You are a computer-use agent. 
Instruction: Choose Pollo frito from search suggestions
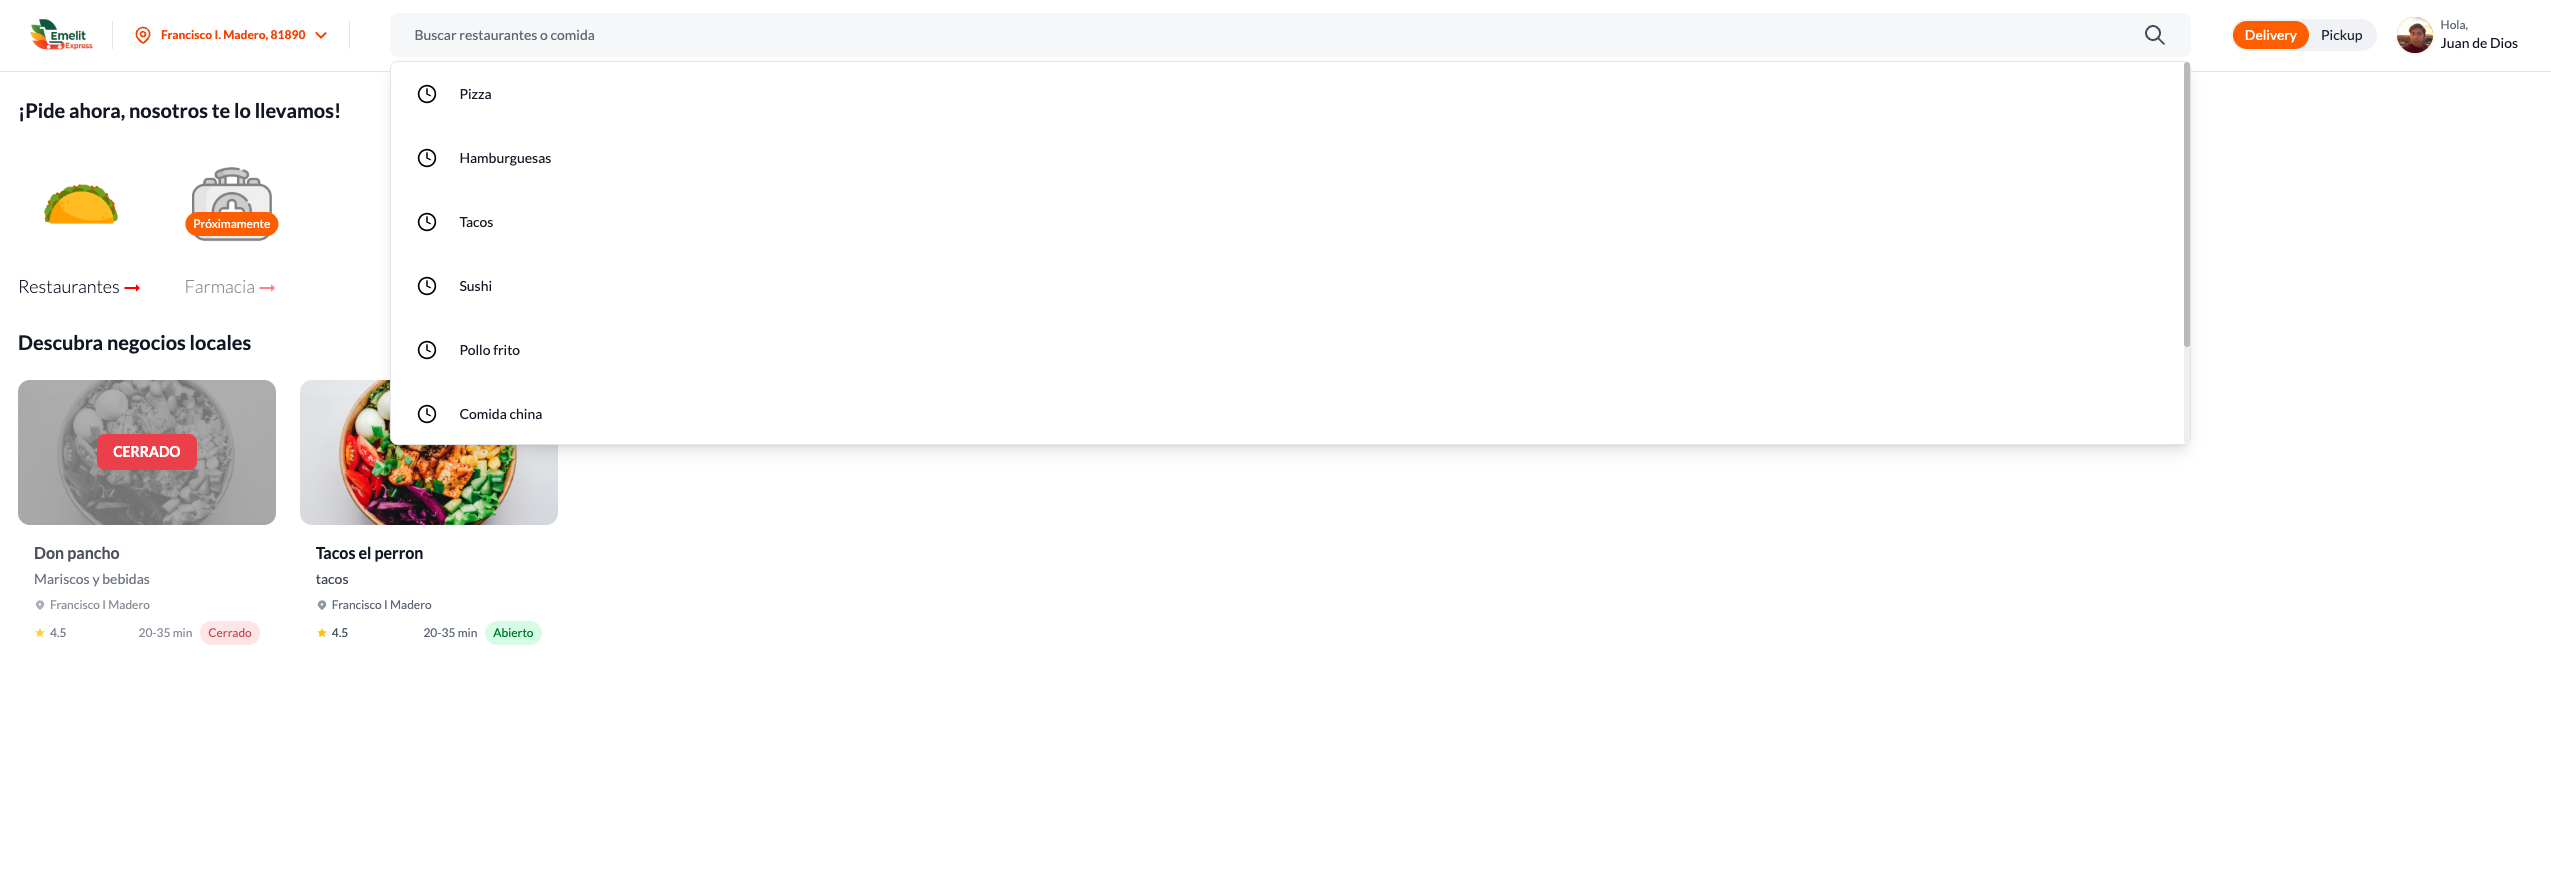point(489,350)
